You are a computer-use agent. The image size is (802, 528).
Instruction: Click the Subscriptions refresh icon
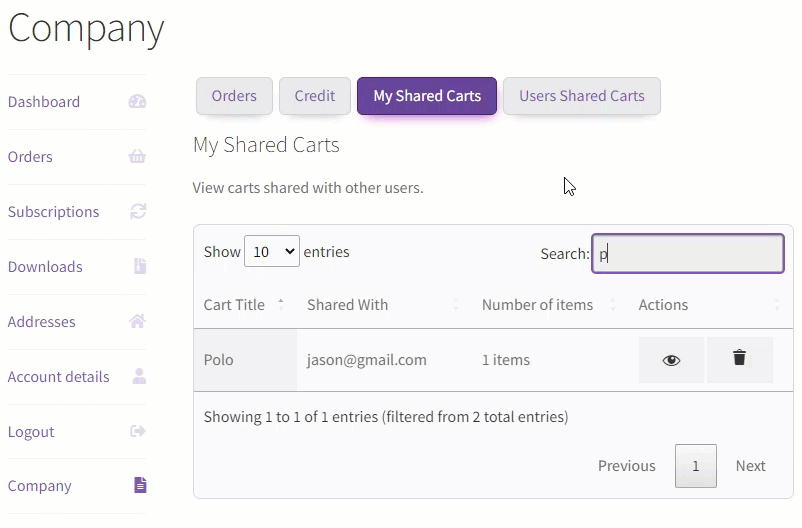tap(138, 211)
